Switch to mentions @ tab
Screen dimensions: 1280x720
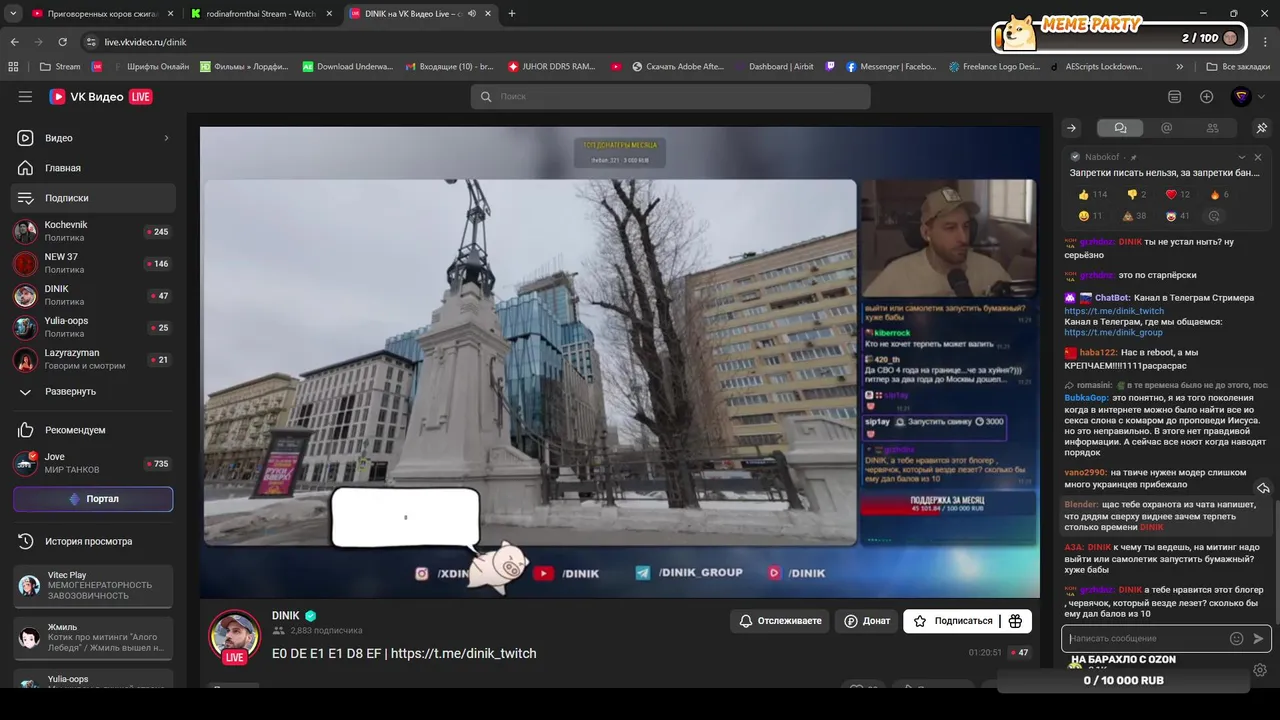click(1166, 128)
